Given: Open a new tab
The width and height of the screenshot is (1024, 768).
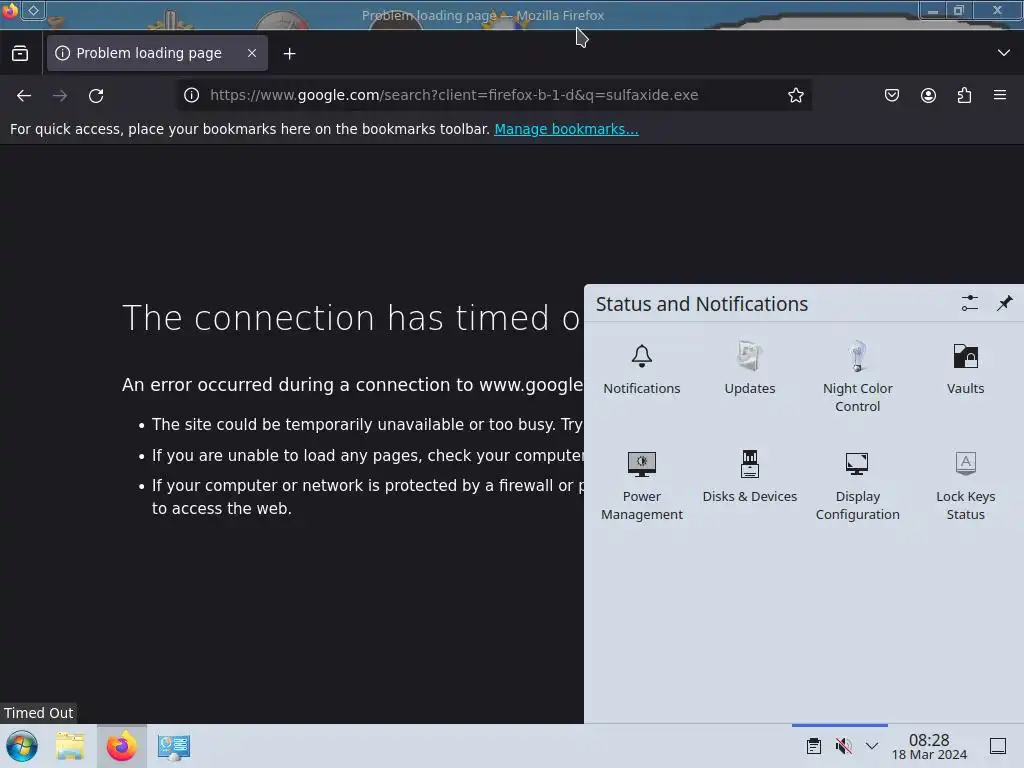Looking at the screenshot, I should pos(289,54).
